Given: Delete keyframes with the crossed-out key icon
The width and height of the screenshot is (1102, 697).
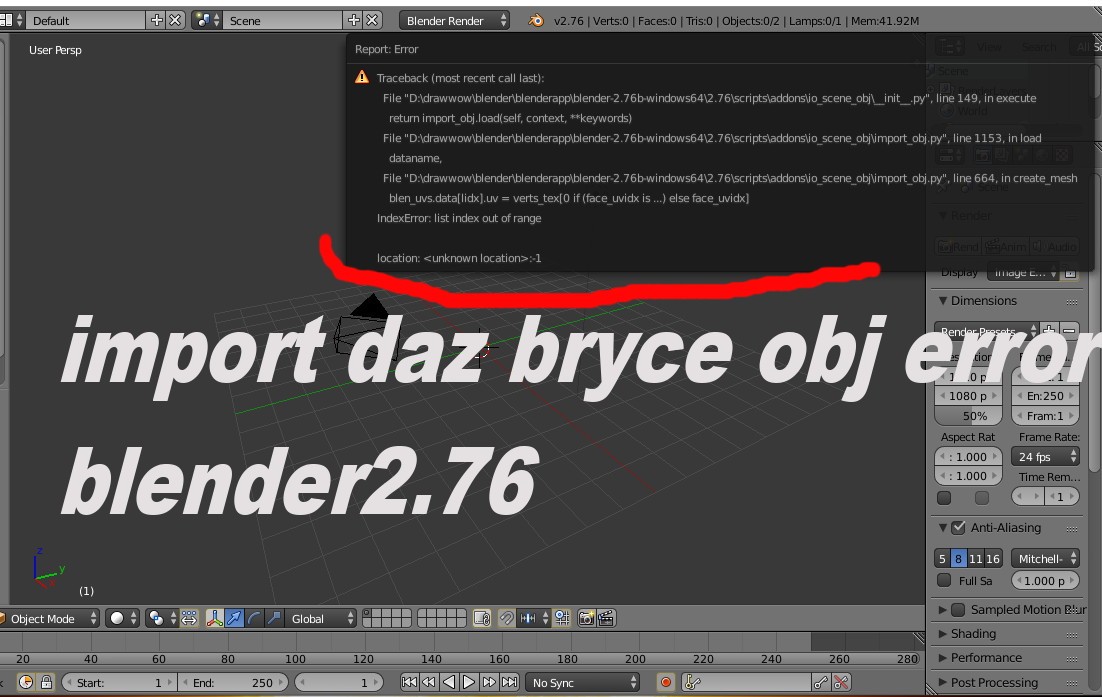Looking at the screenshot, I should (x=841, y=682).
